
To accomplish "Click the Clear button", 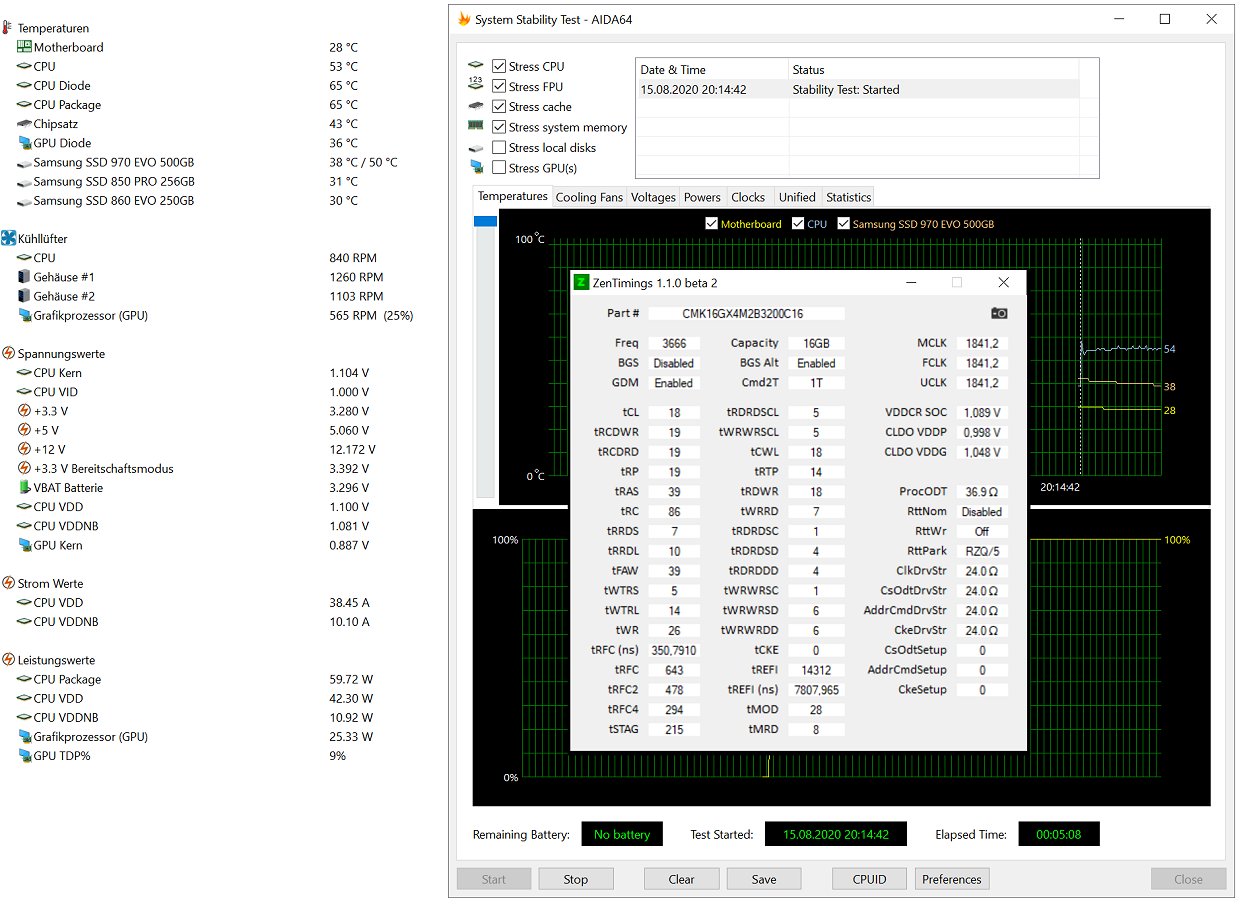I will pos(682,879).
